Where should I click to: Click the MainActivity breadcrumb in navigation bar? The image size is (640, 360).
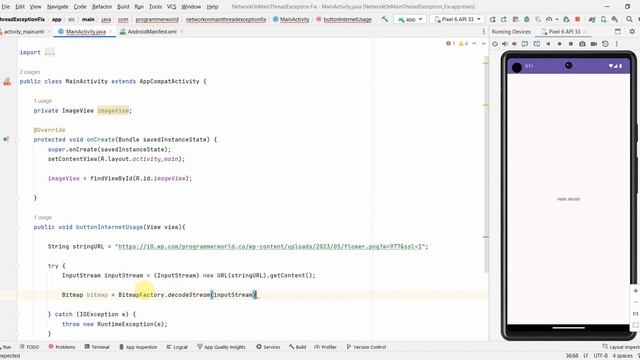pos(291,19)
